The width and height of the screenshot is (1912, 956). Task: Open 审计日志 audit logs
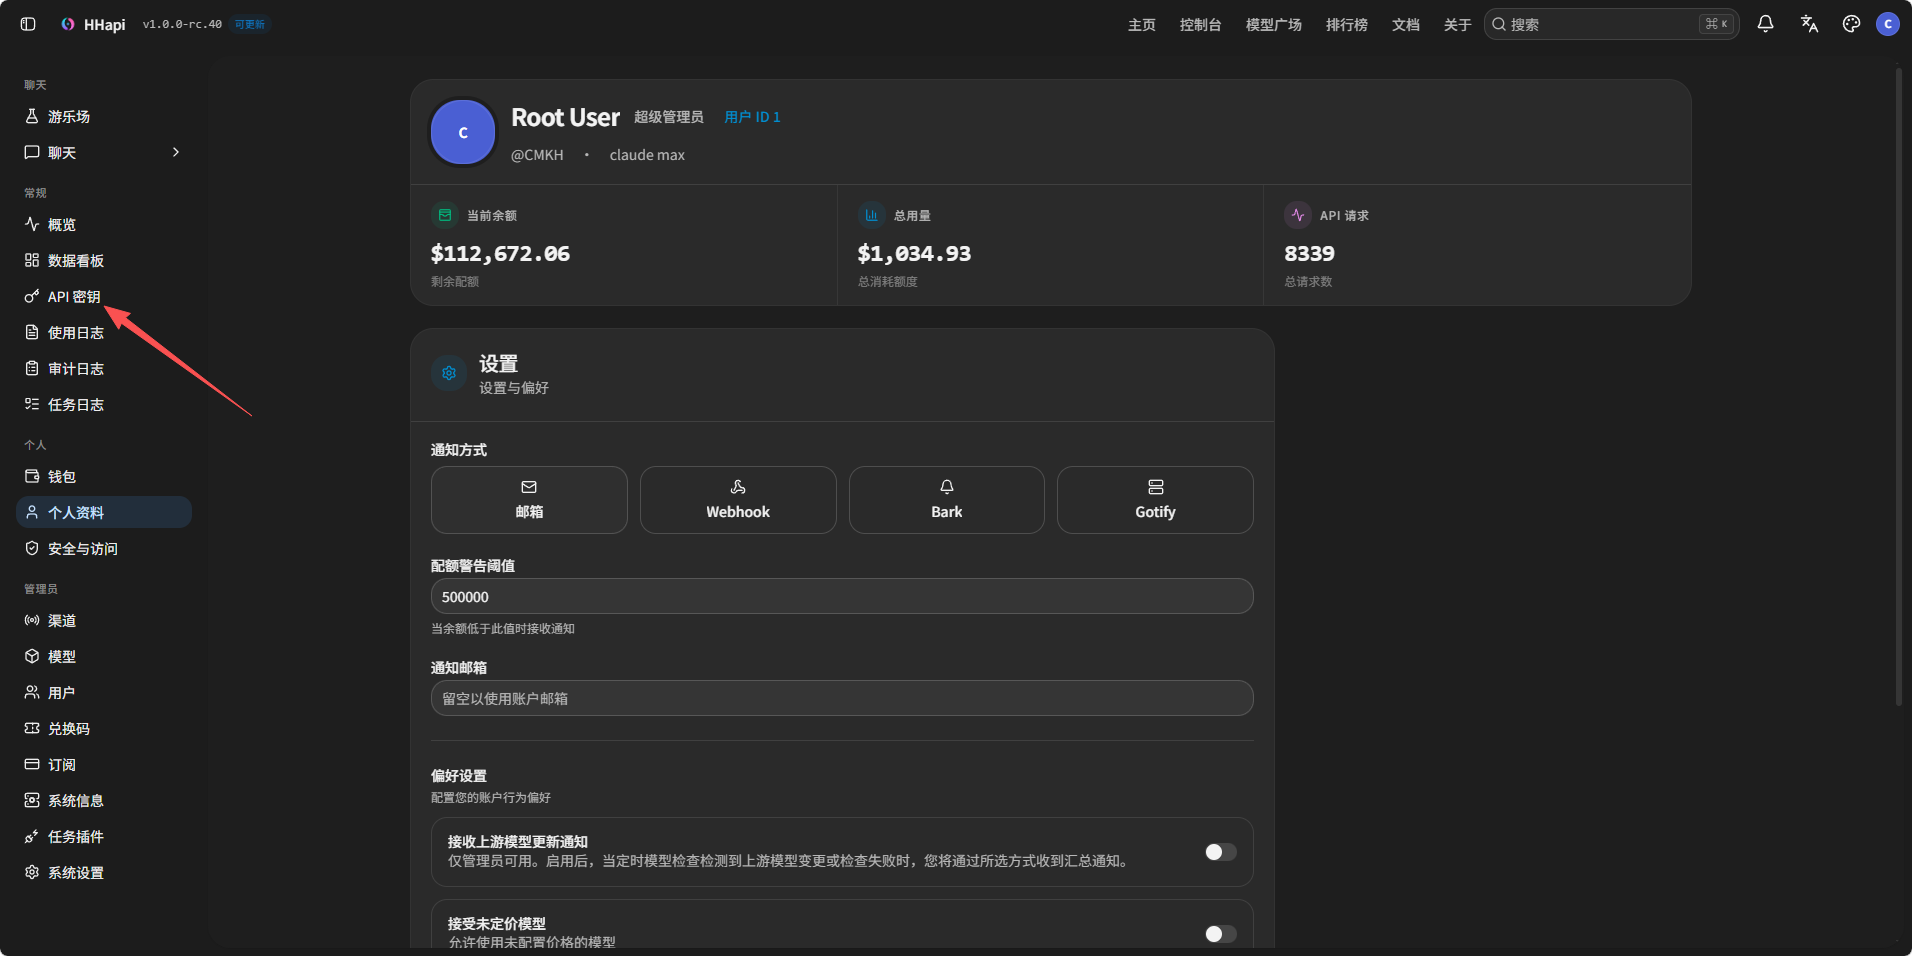tap(104, 369)
